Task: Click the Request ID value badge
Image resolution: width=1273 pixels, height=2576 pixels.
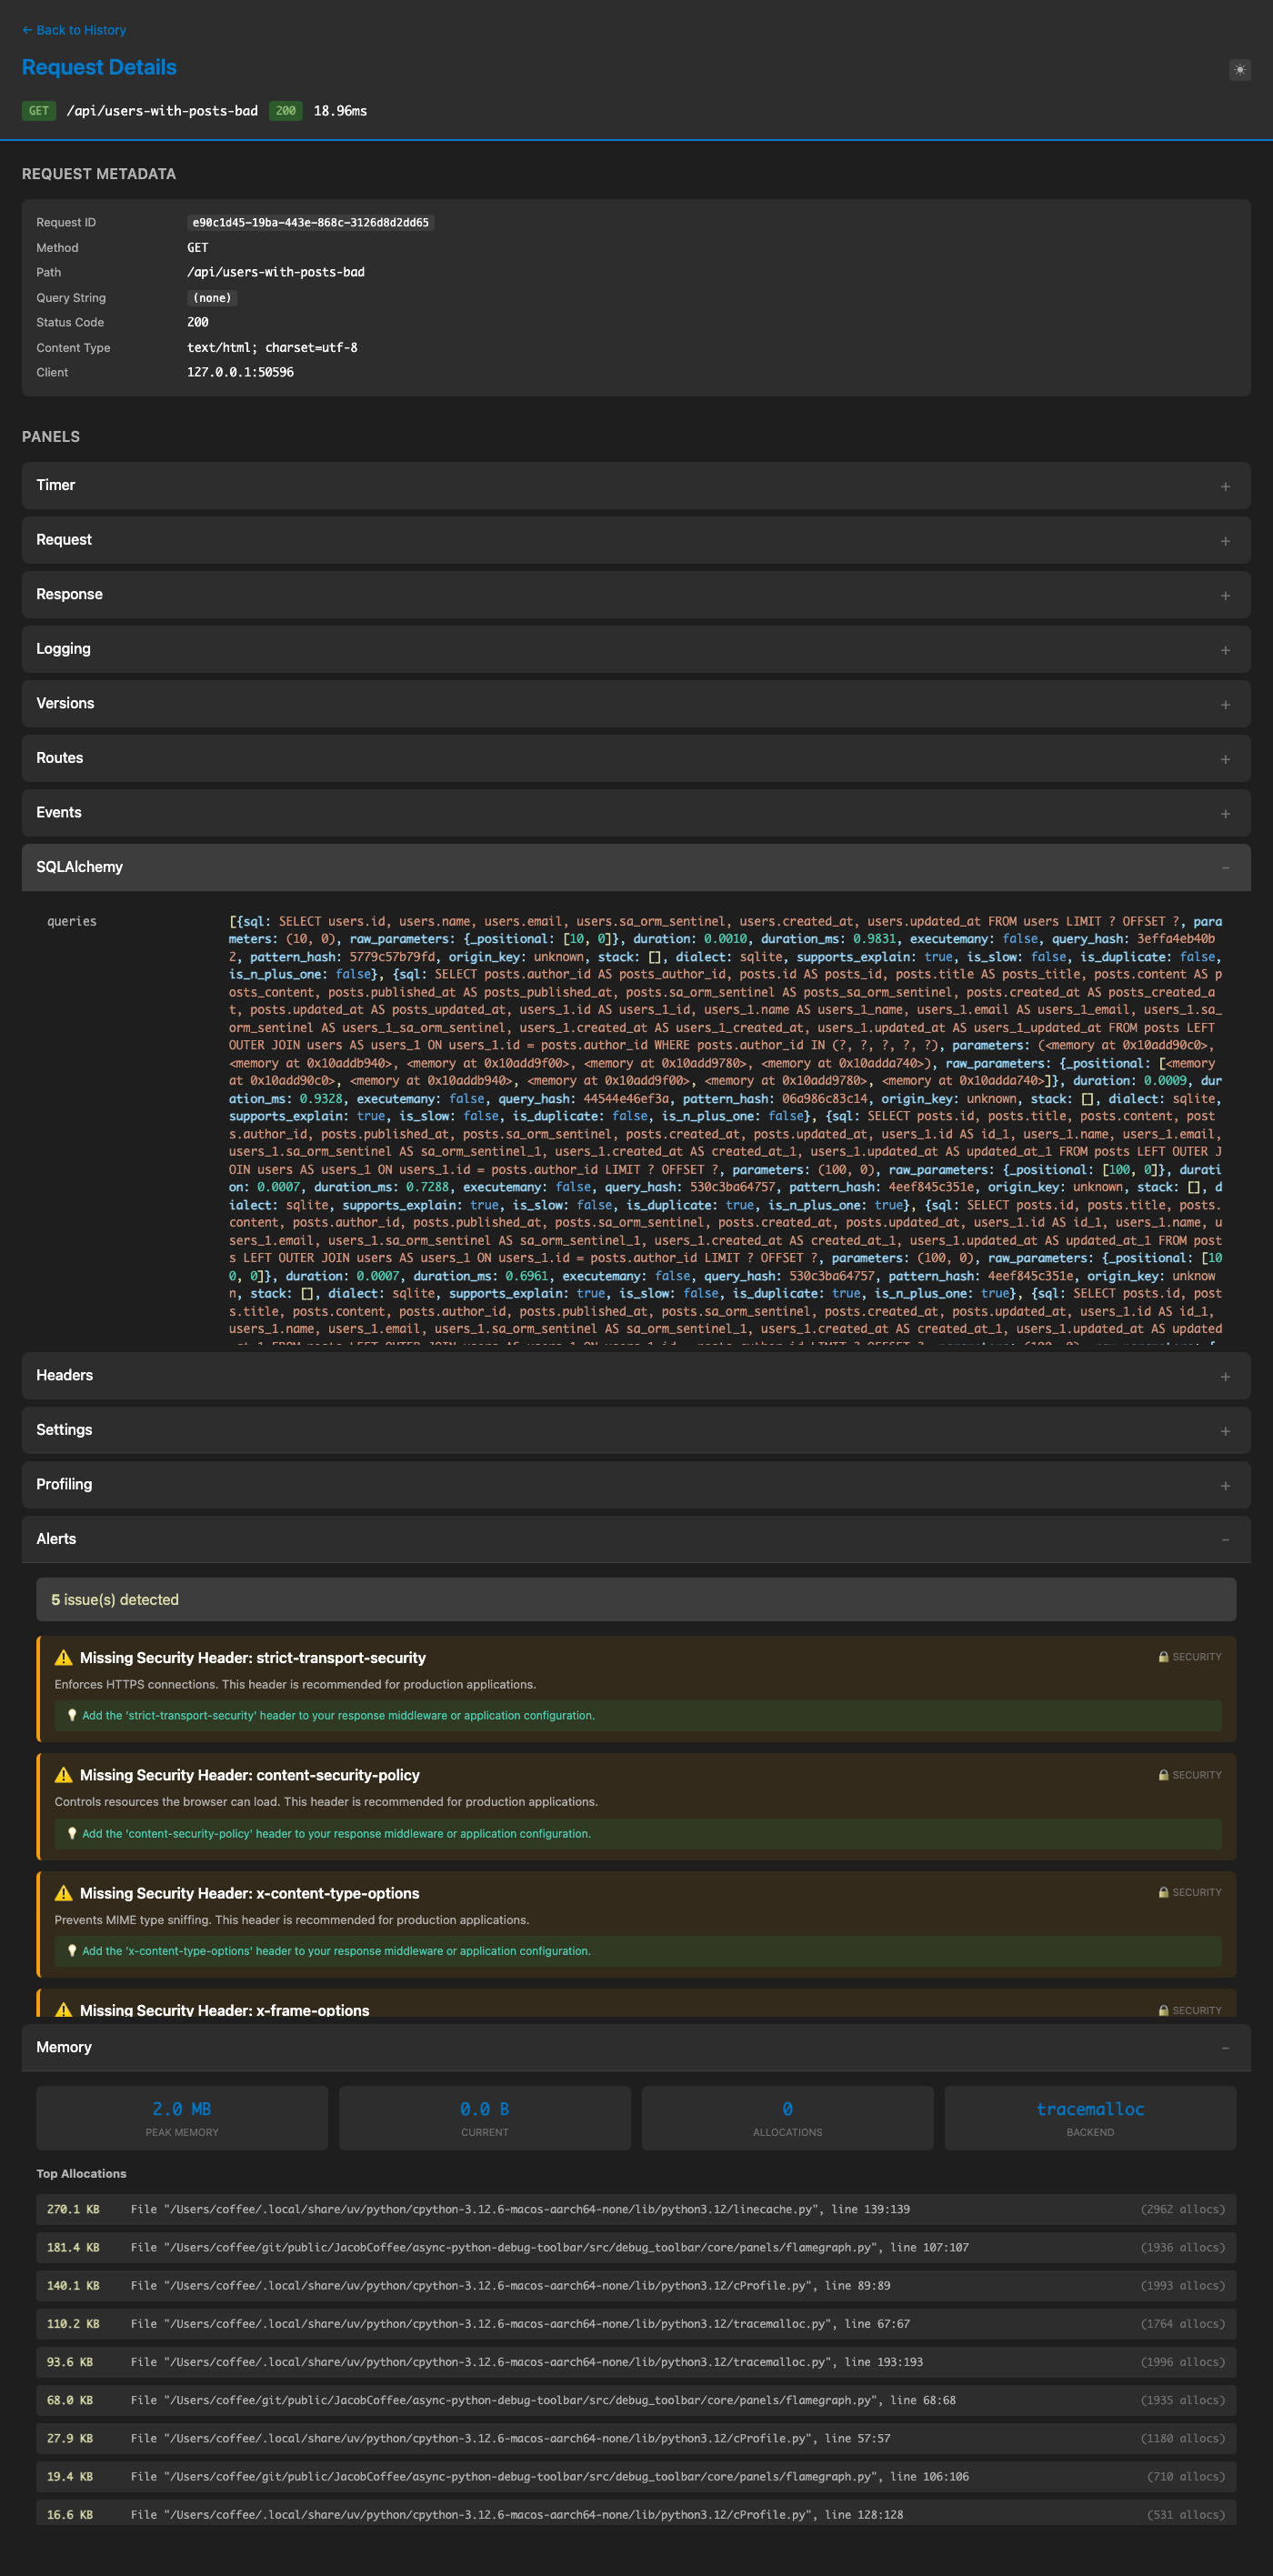Action: point(310,223)
